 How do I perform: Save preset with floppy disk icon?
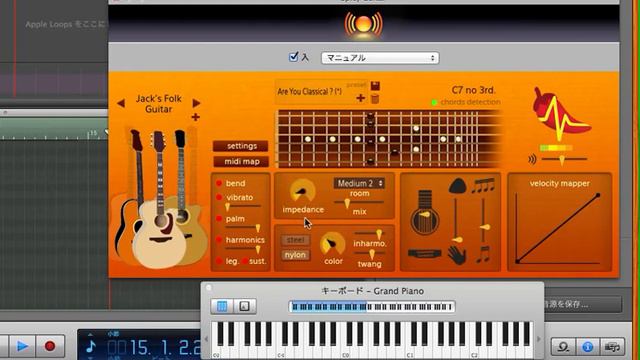375,86
